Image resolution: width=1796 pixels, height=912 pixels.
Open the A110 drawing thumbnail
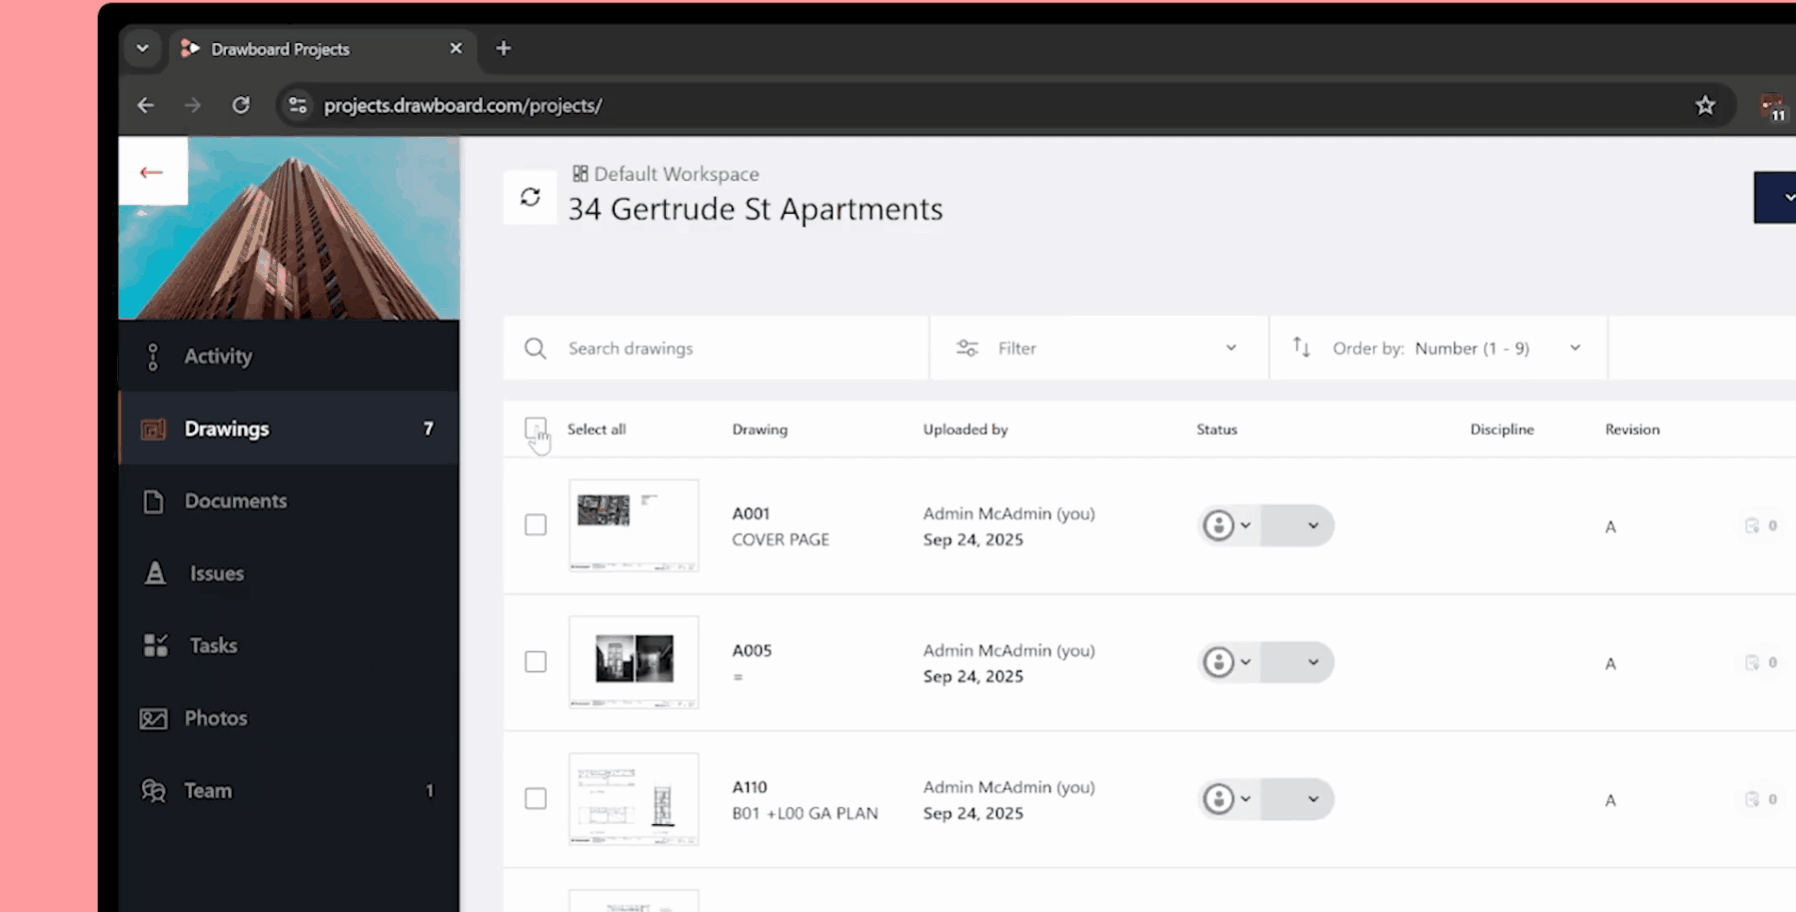coord(634,799)
